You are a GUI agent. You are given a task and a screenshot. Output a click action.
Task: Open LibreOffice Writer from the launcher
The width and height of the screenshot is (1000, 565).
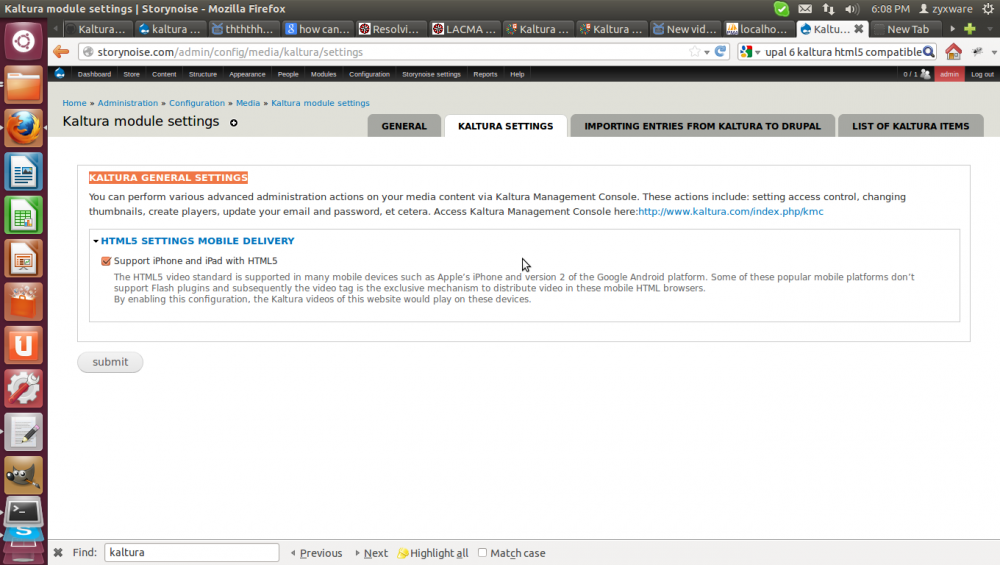23,172
